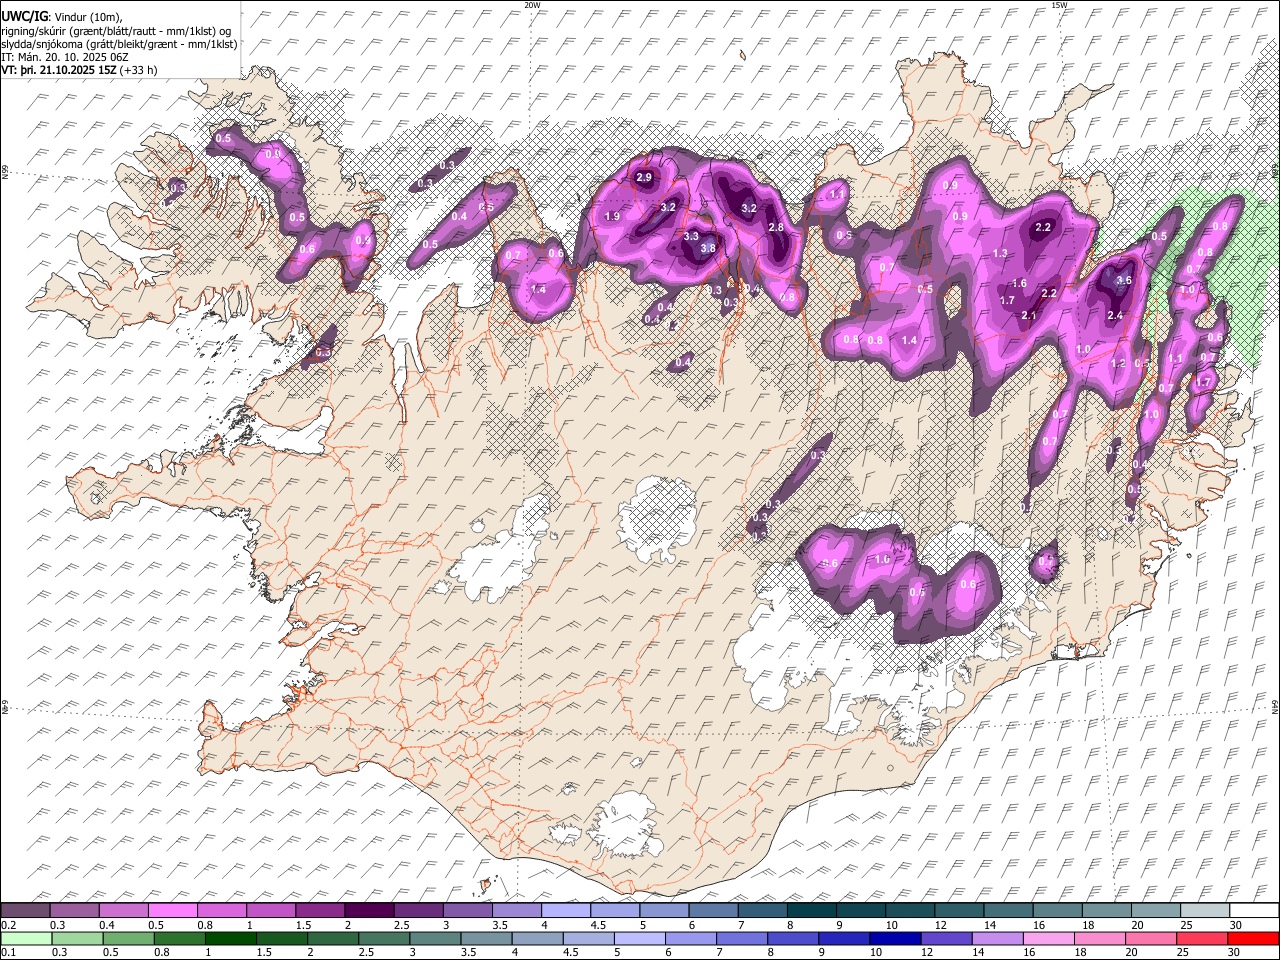
Task: Pick the light purple swatch starting at 14, lower row
Action: pos(998,938)
